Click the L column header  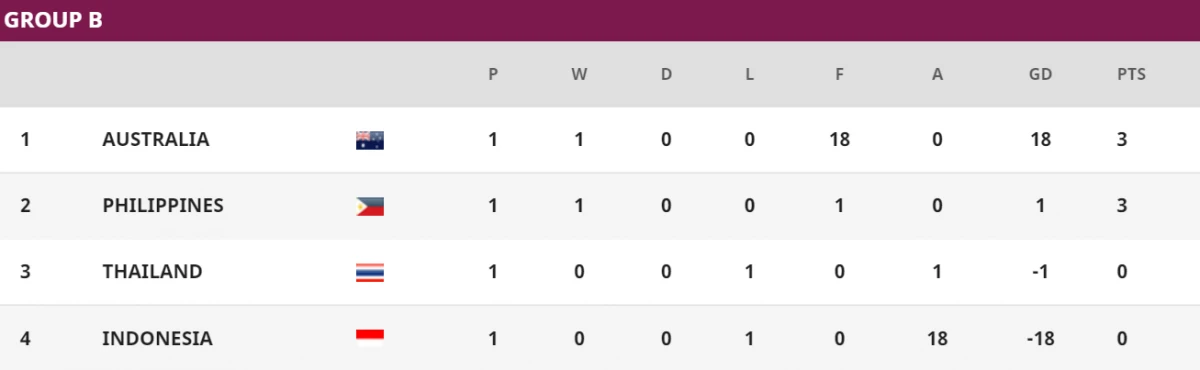pos(749,74)
